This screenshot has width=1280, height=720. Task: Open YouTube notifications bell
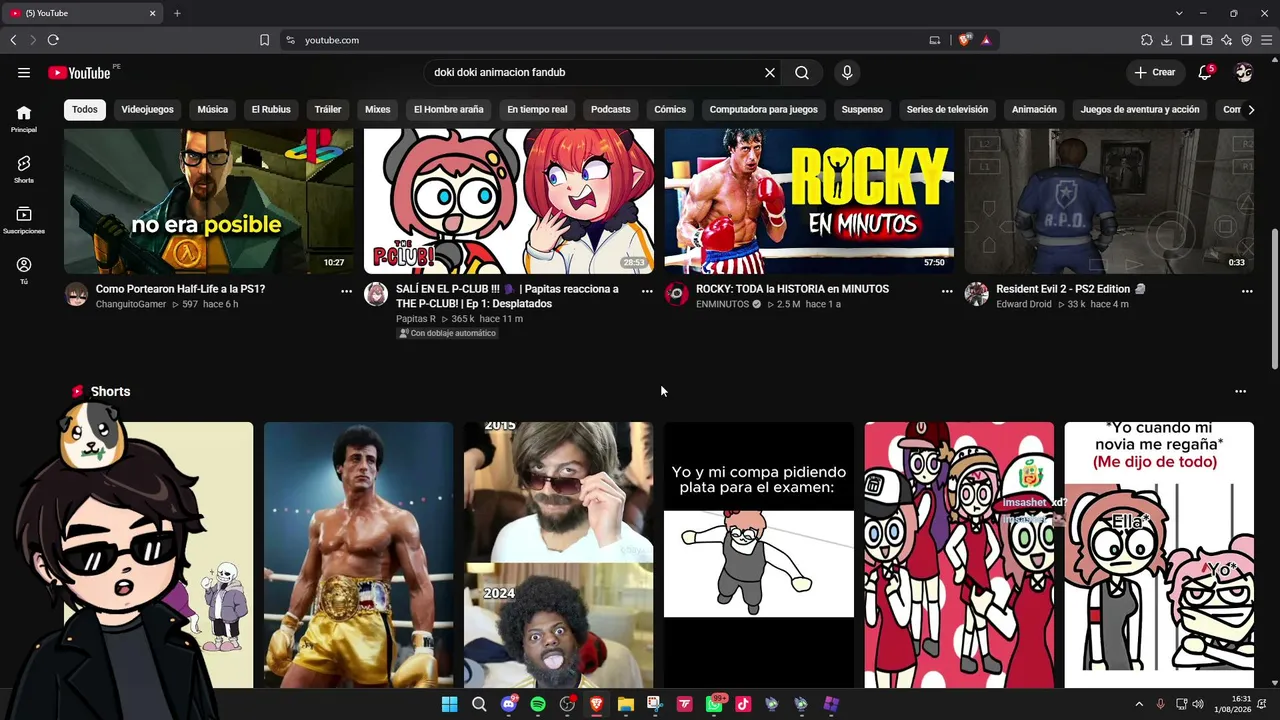[1206, 72]
